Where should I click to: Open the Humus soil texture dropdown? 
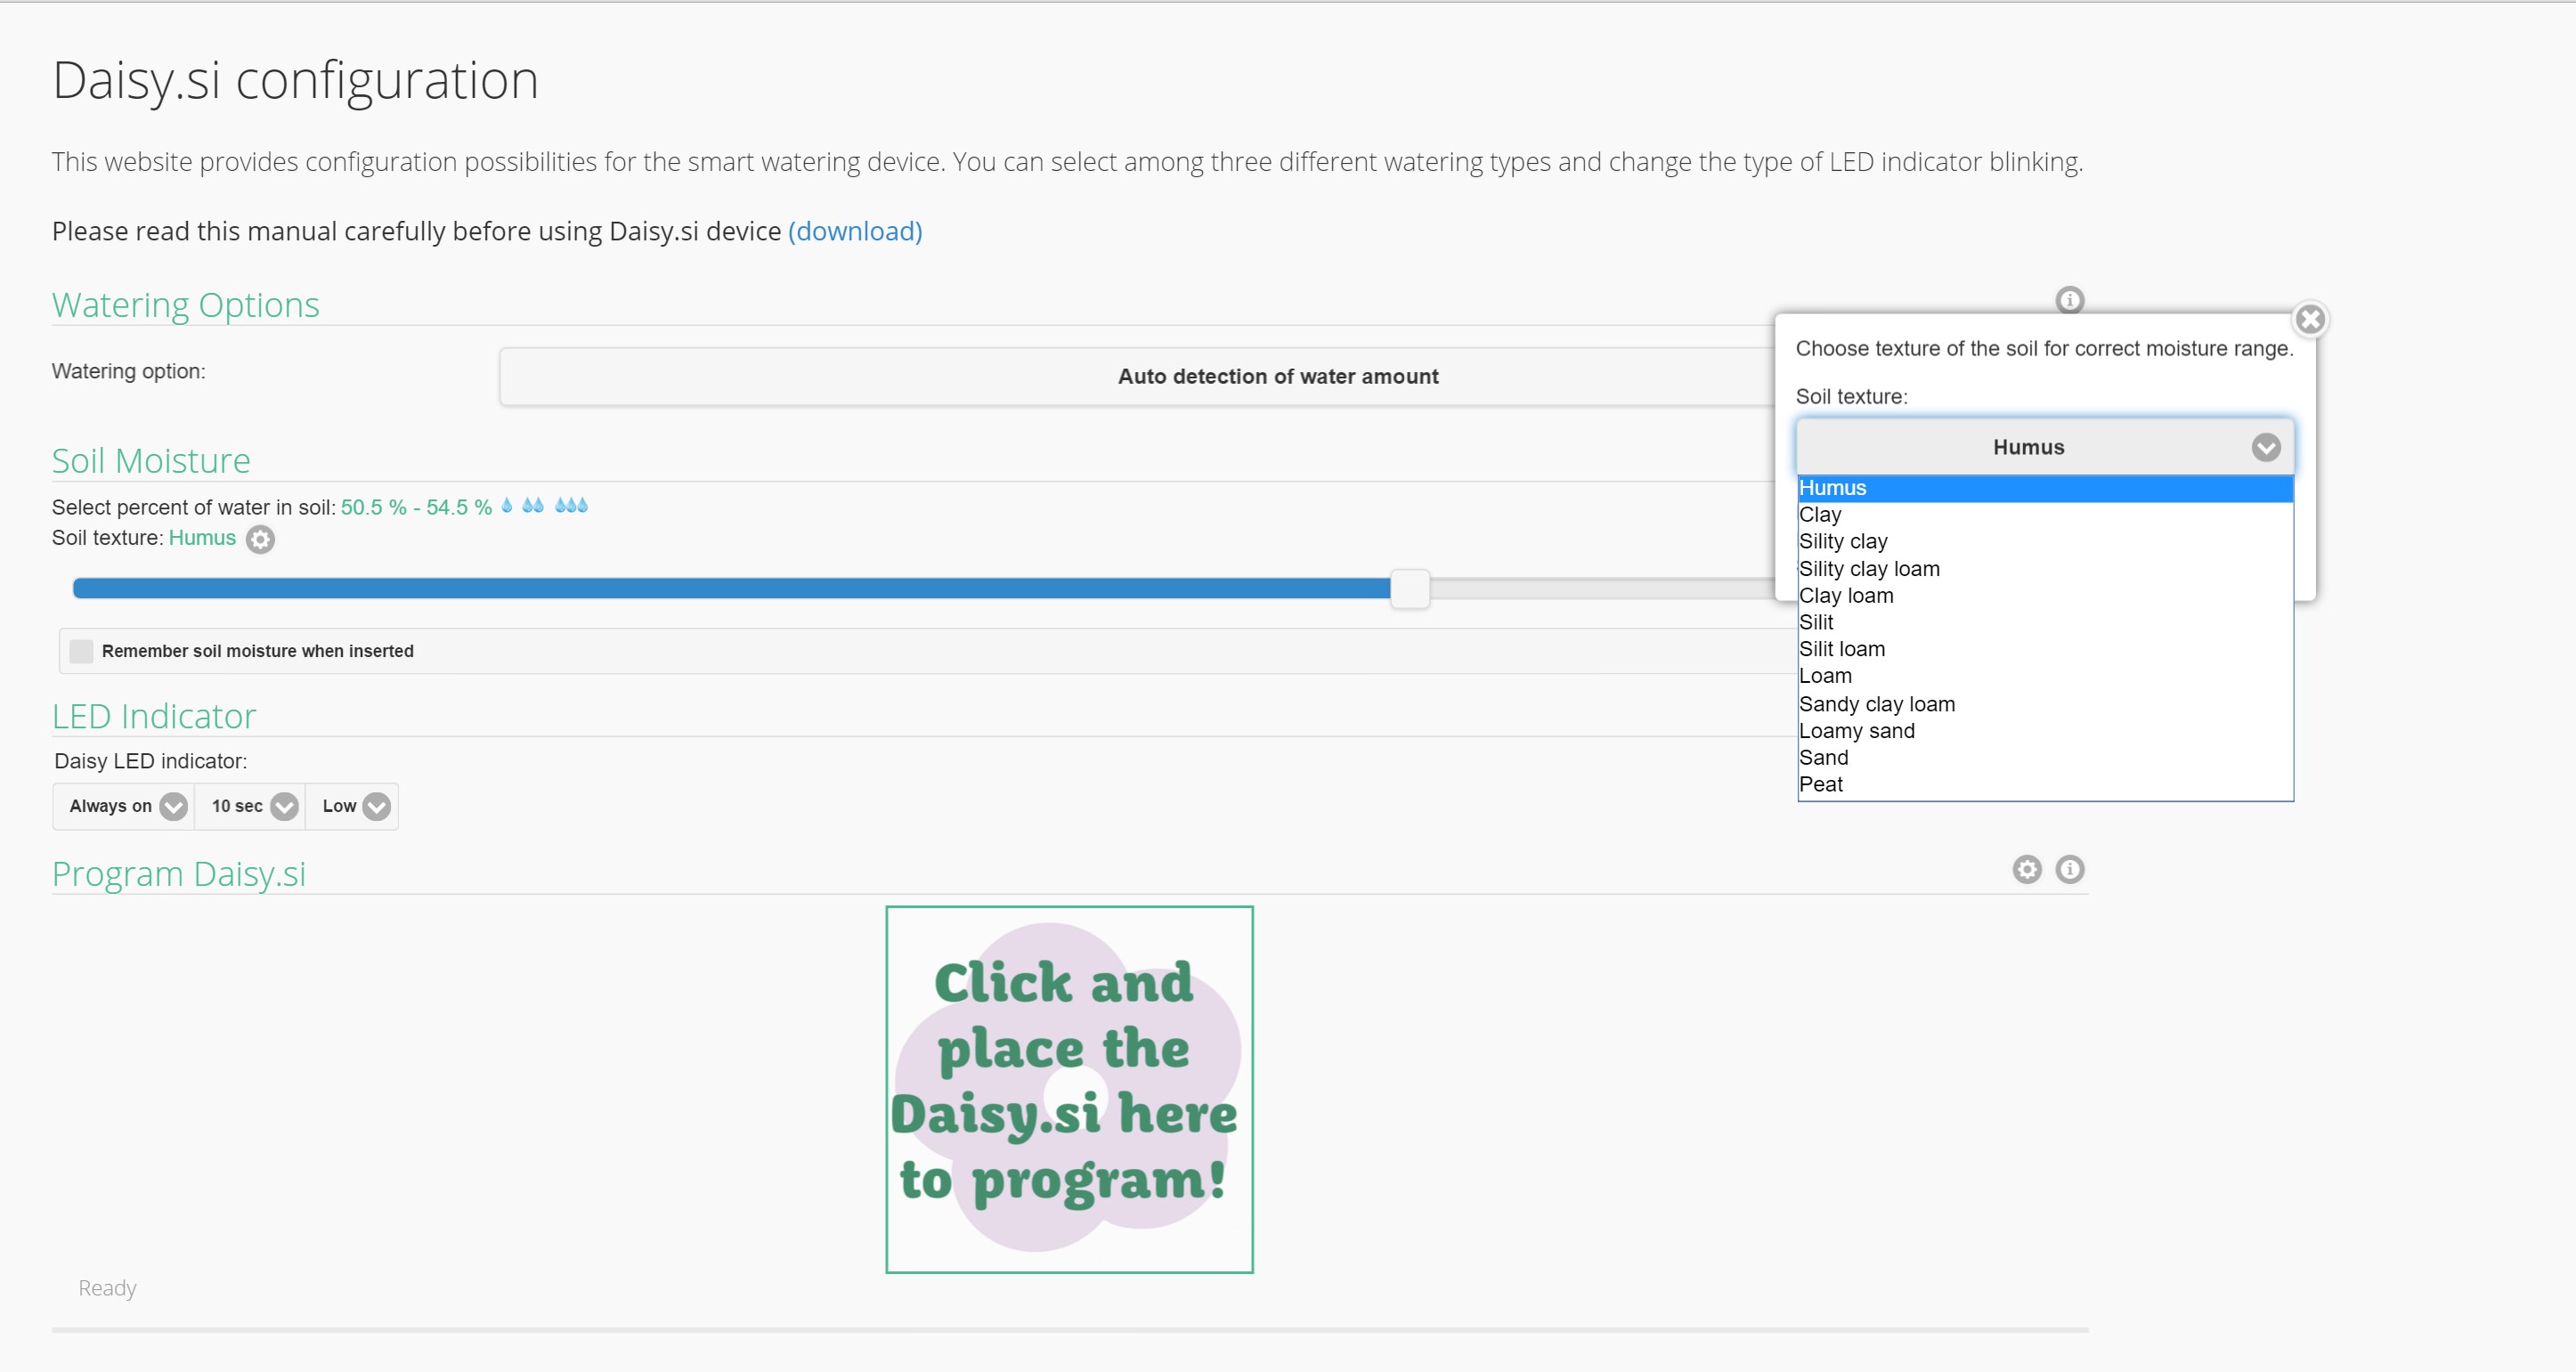(x=2044, y=447)
